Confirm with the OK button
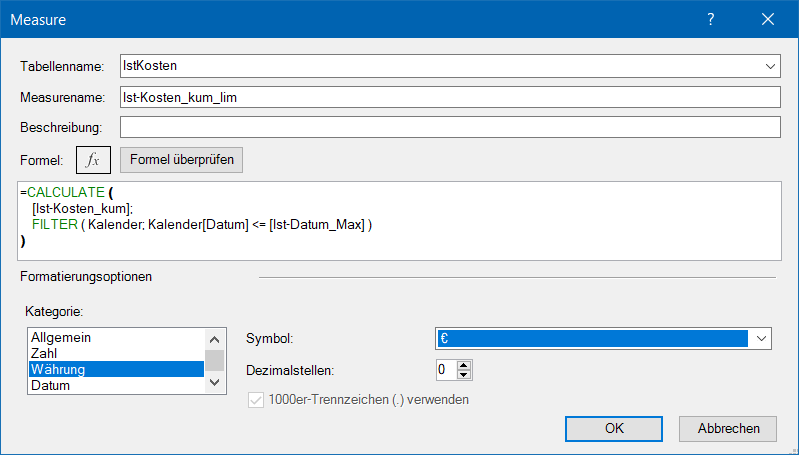The image size is (799, 455). (x=614, y=428)
